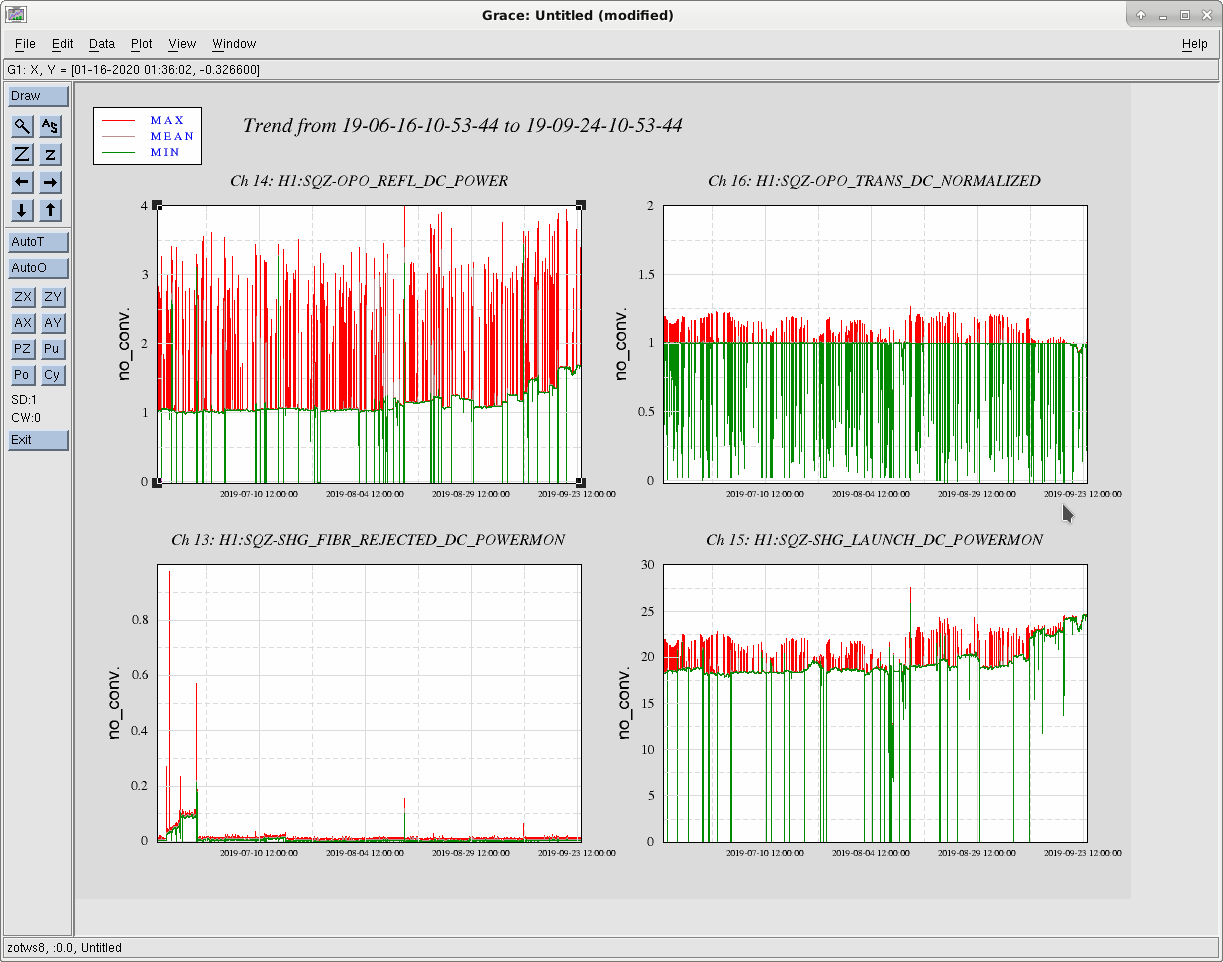Click the up arrow scroll icon
Viewport: 1223px width, 962px height.
coord(50,210)
